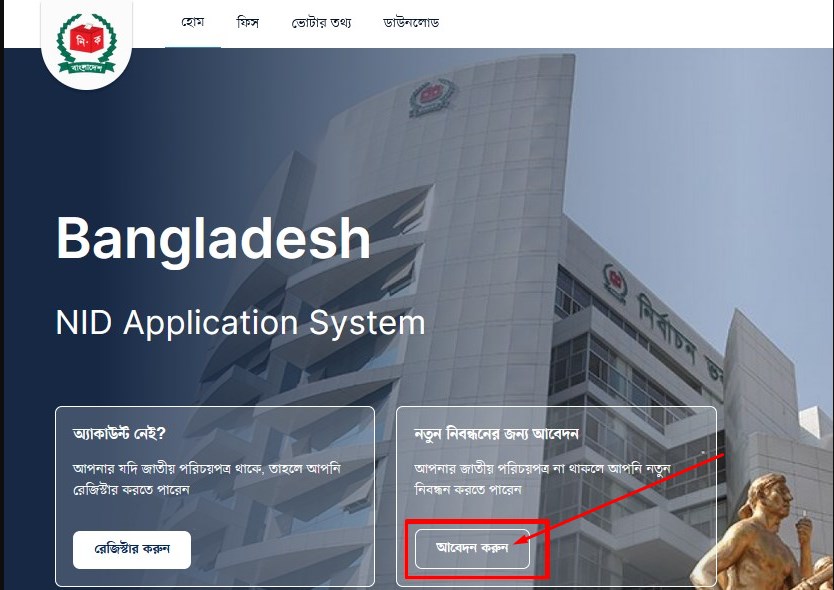Click the golden statue image
The image size is (834, 590).
(x=762, y=532)
